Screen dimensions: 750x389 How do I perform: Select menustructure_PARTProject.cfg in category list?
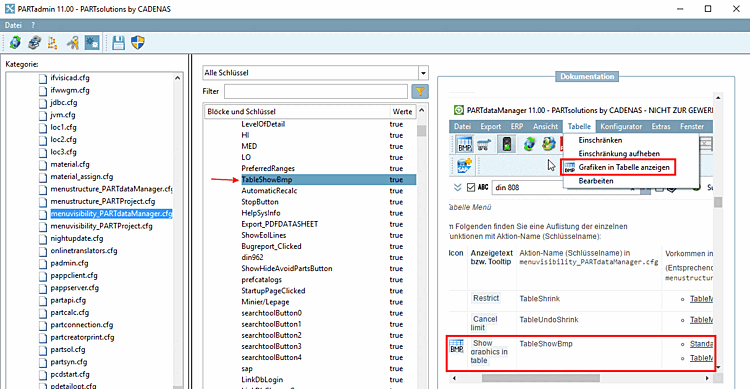point(103,201)
